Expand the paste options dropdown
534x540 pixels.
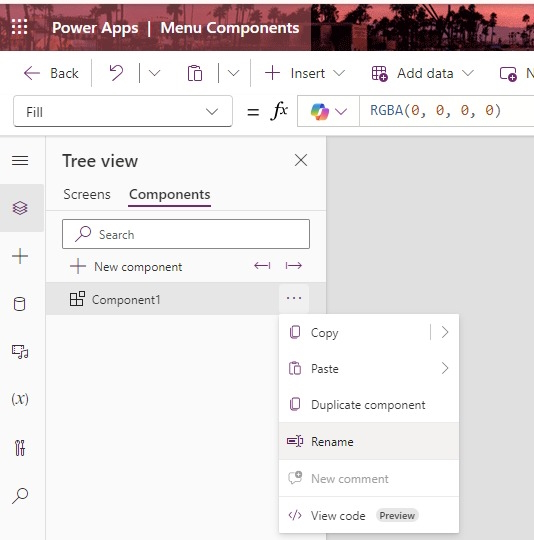(233, 73)
